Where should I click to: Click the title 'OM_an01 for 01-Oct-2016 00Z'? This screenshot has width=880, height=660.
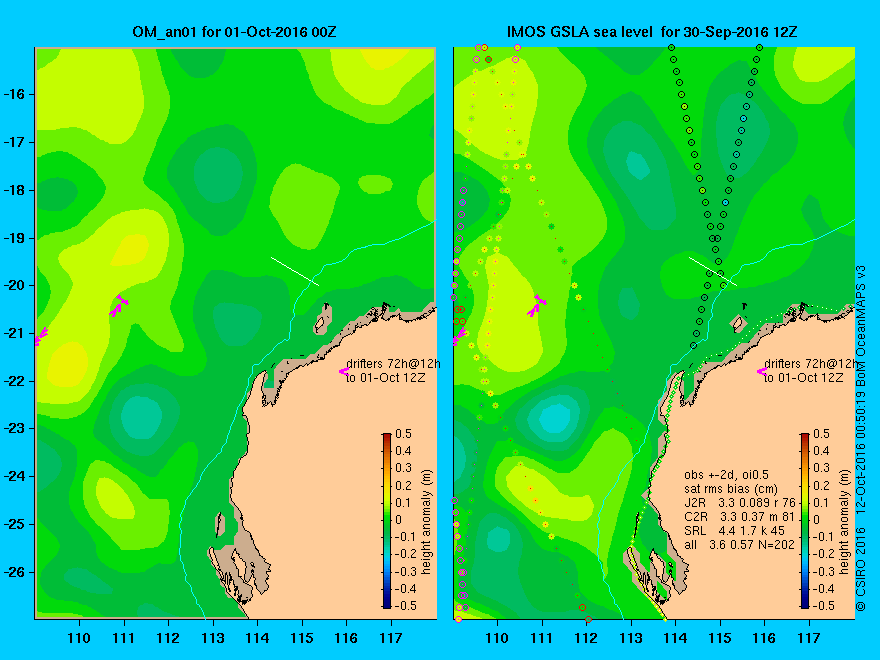pos(235,32)
